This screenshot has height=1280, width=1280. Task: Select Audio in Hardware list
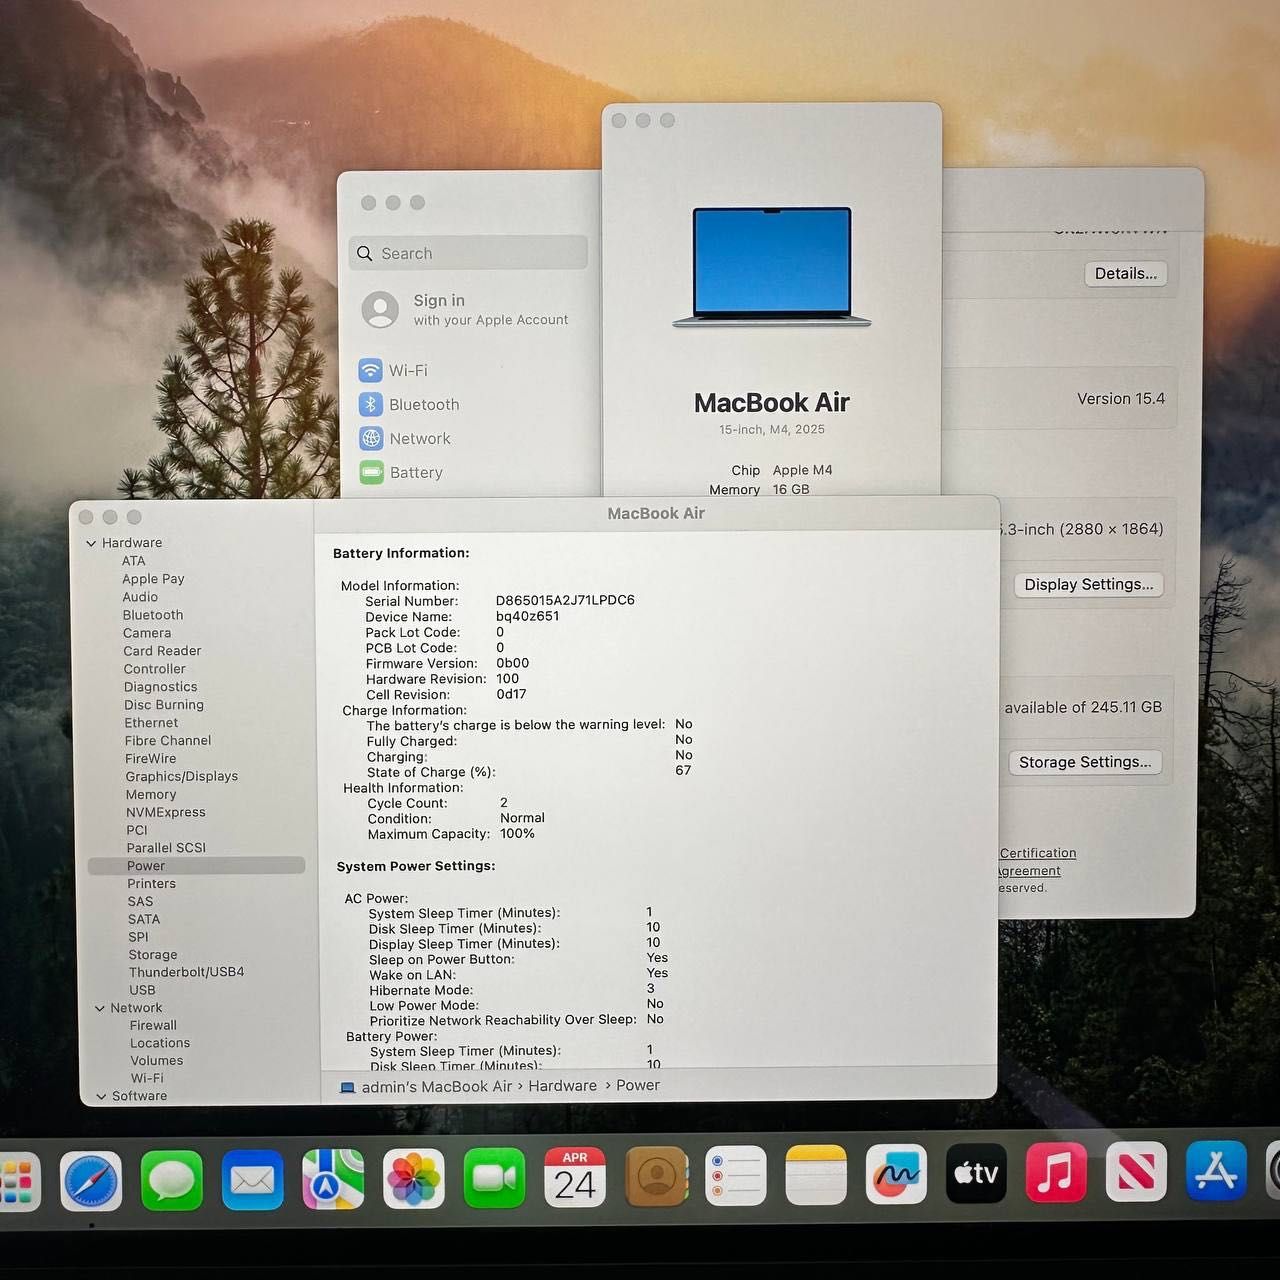(x=140, y=597)
